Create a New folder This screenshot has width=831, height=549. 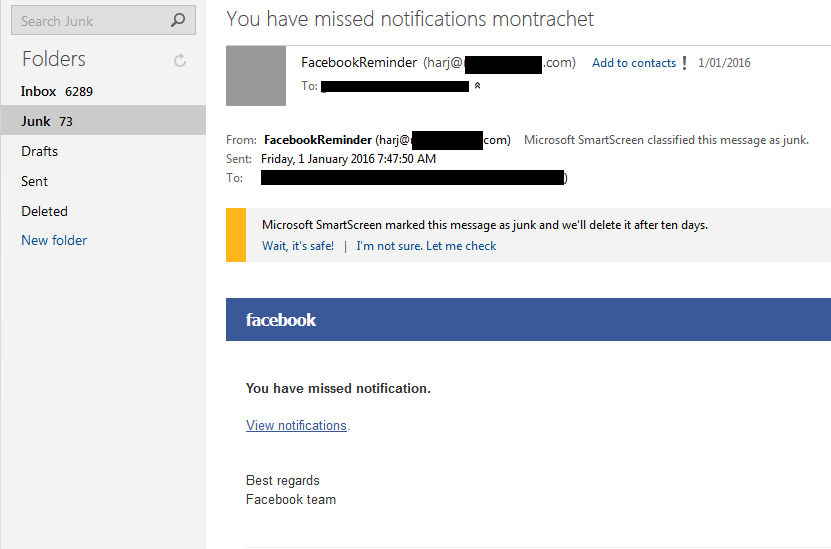click(x=54, y=240)
